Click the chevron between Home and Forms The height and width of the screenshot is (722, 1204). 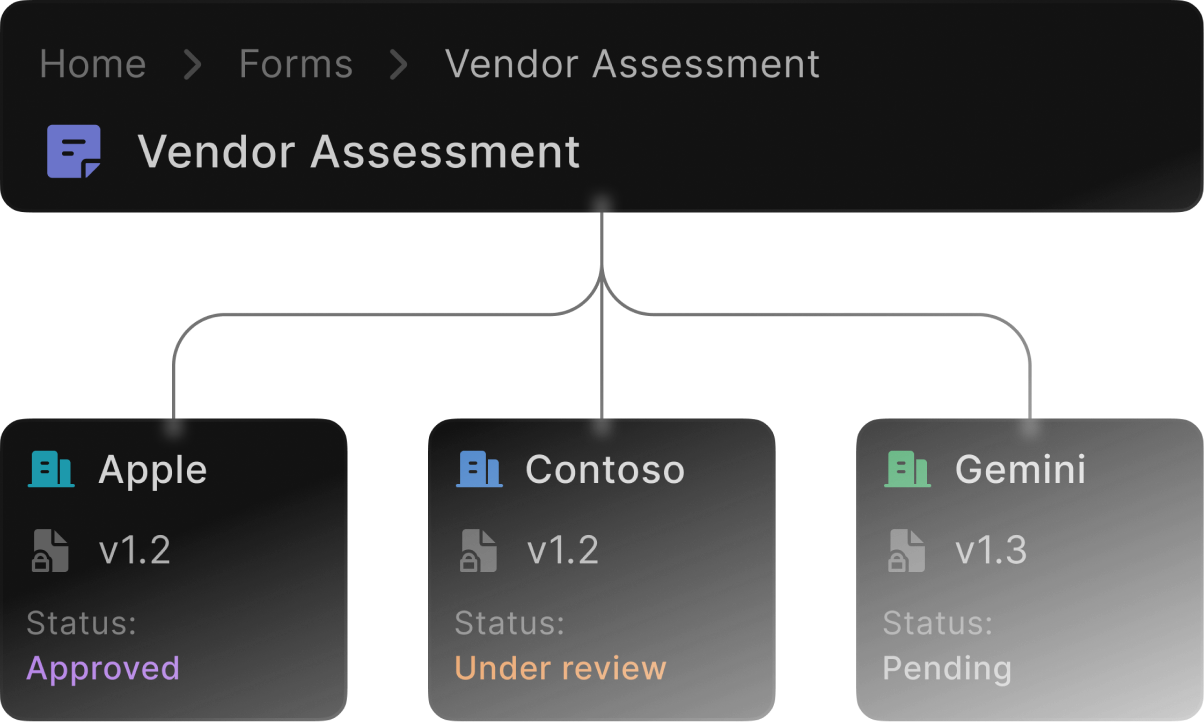click(193, 66)
